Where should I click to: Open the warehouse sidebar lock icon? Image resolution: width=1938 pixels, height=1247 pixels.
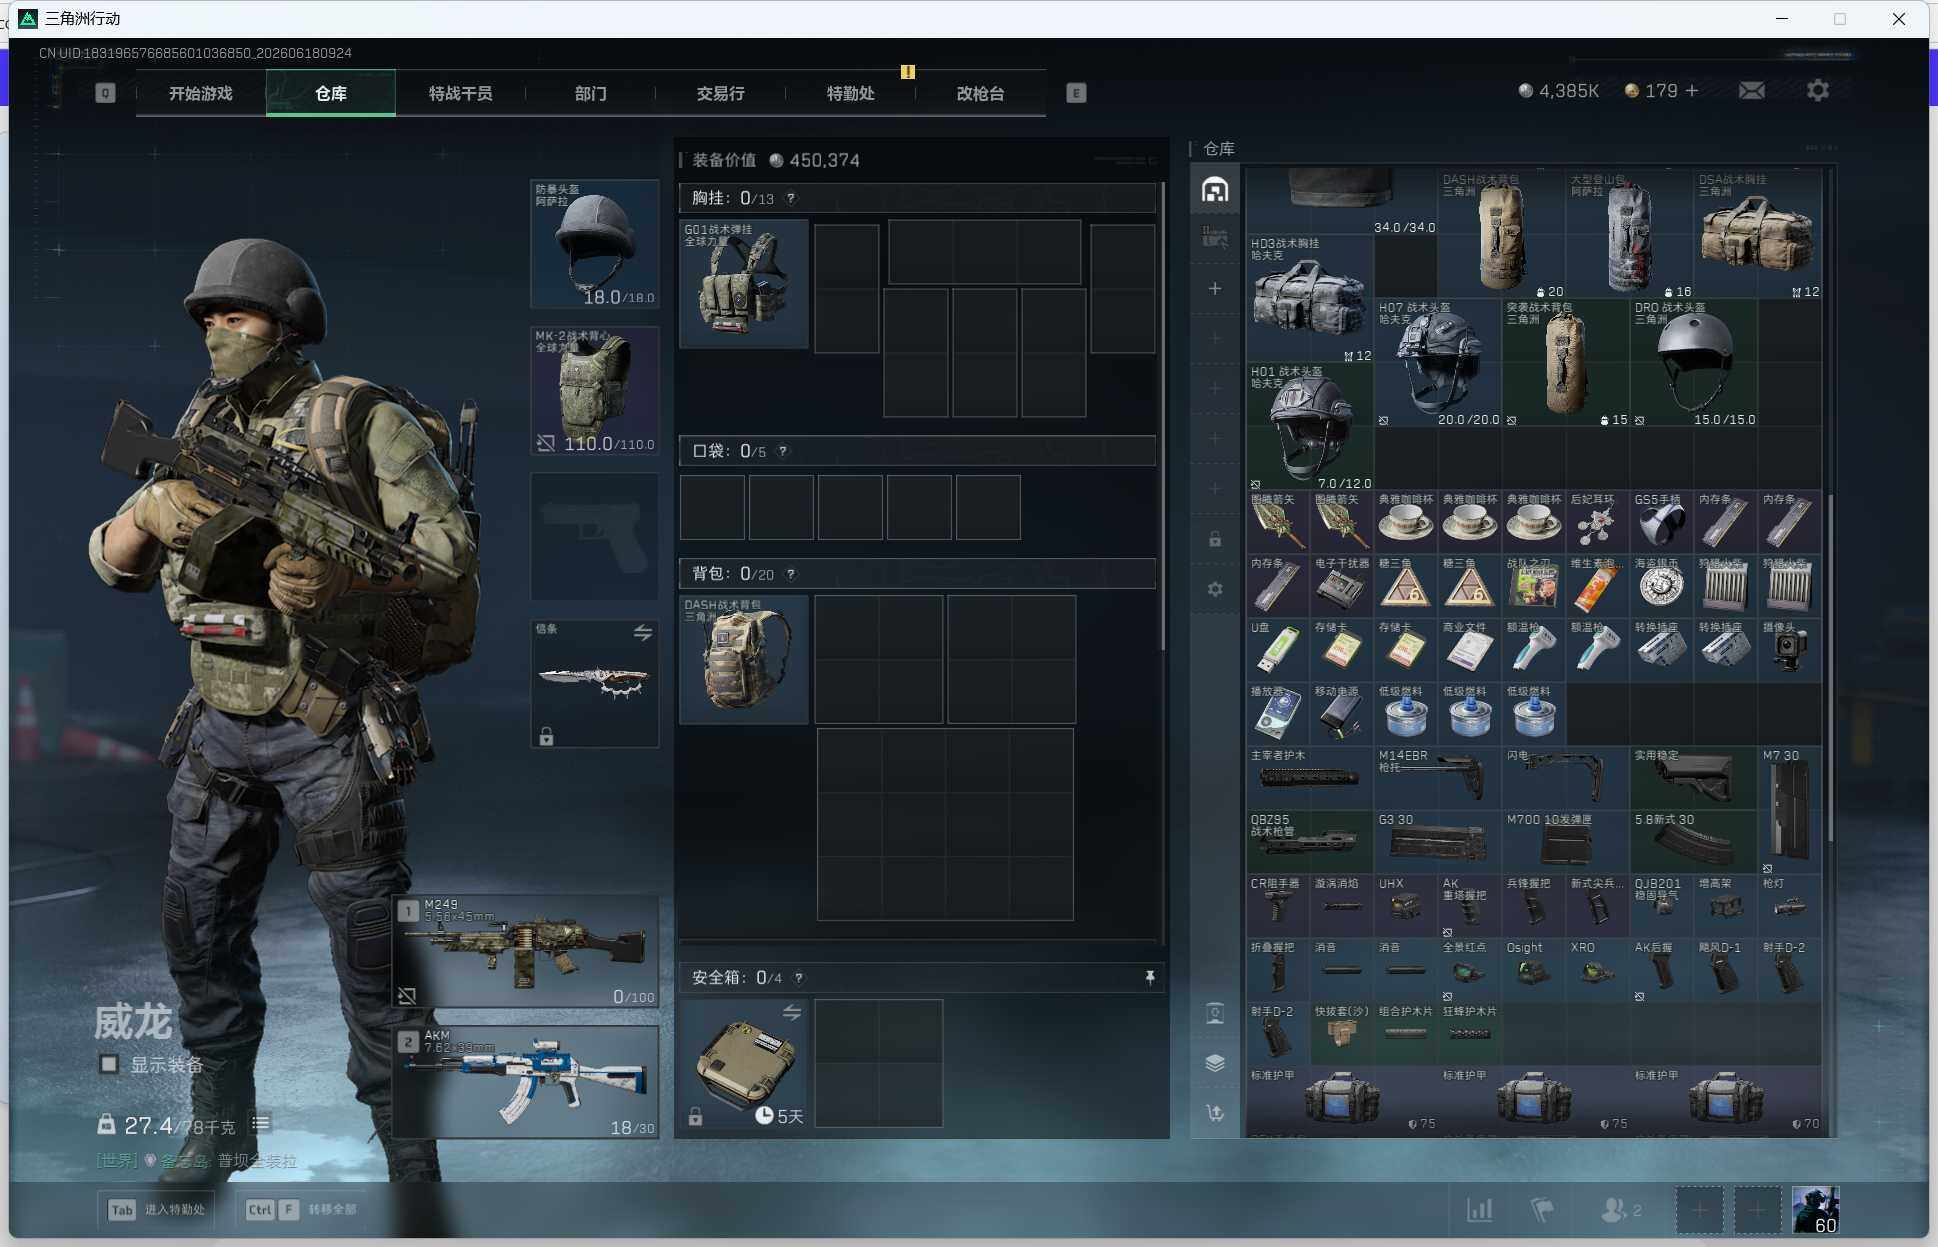tap(1215, 539)
